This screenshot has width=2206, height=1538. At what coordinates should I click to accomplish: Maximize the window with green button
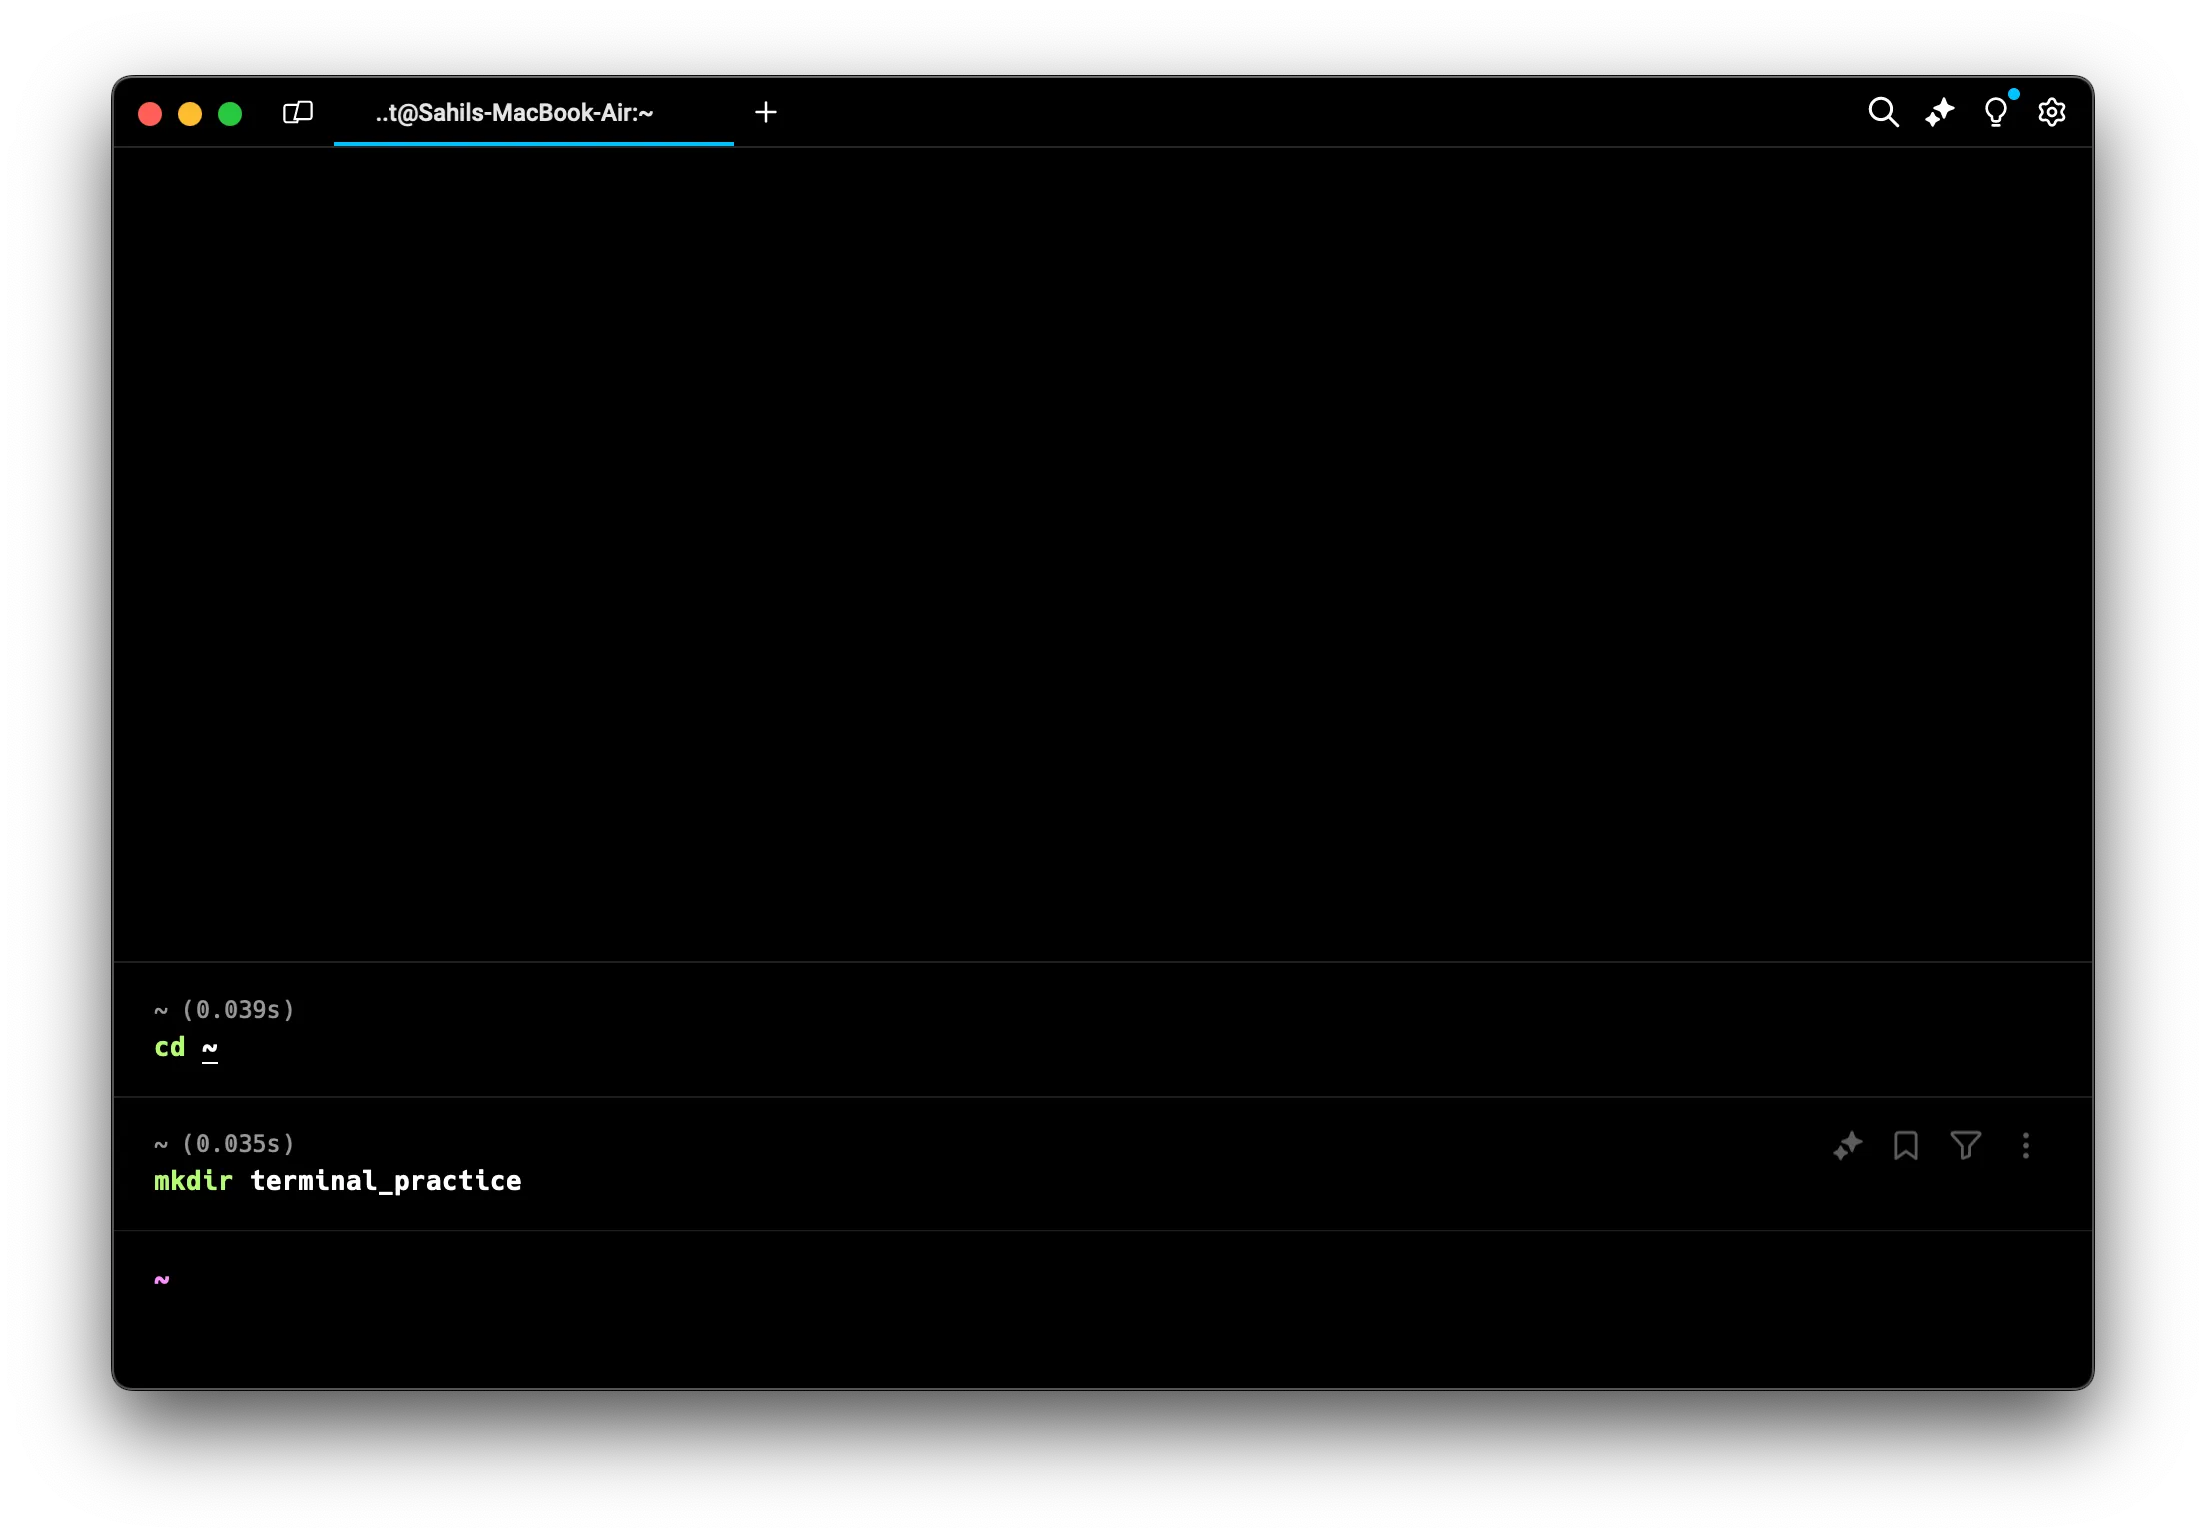[230, 114]
